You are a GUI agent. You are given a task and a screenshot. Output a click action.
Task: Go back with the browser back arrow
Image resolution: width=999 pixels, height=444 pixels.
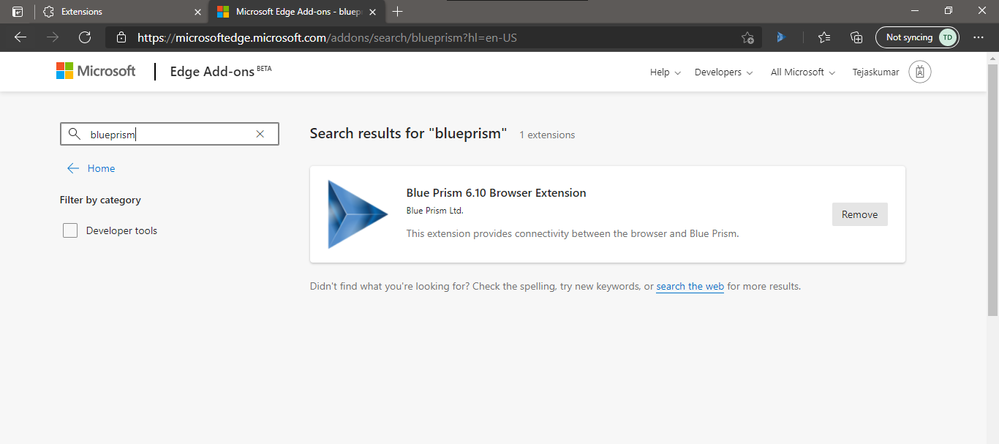(x=20, y=38)
